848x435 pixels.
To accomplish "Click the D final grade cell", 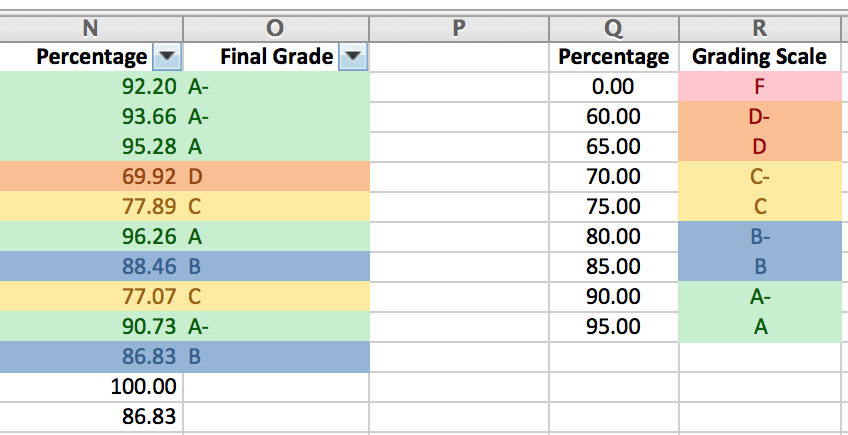I will coord(276,177).
